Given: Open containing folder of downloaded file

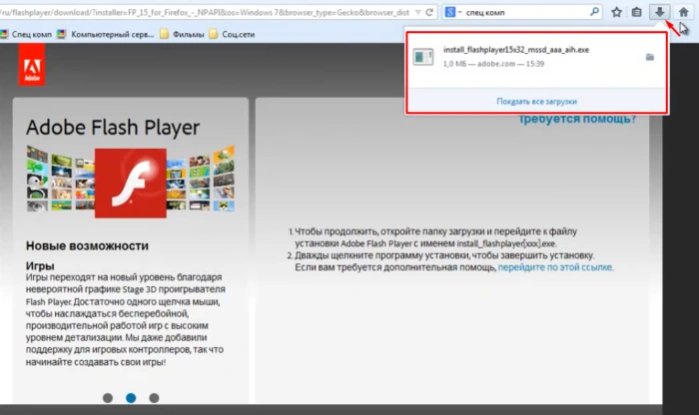Looking at the screenshot, I should pyautogui.click(x=650, y=57).
